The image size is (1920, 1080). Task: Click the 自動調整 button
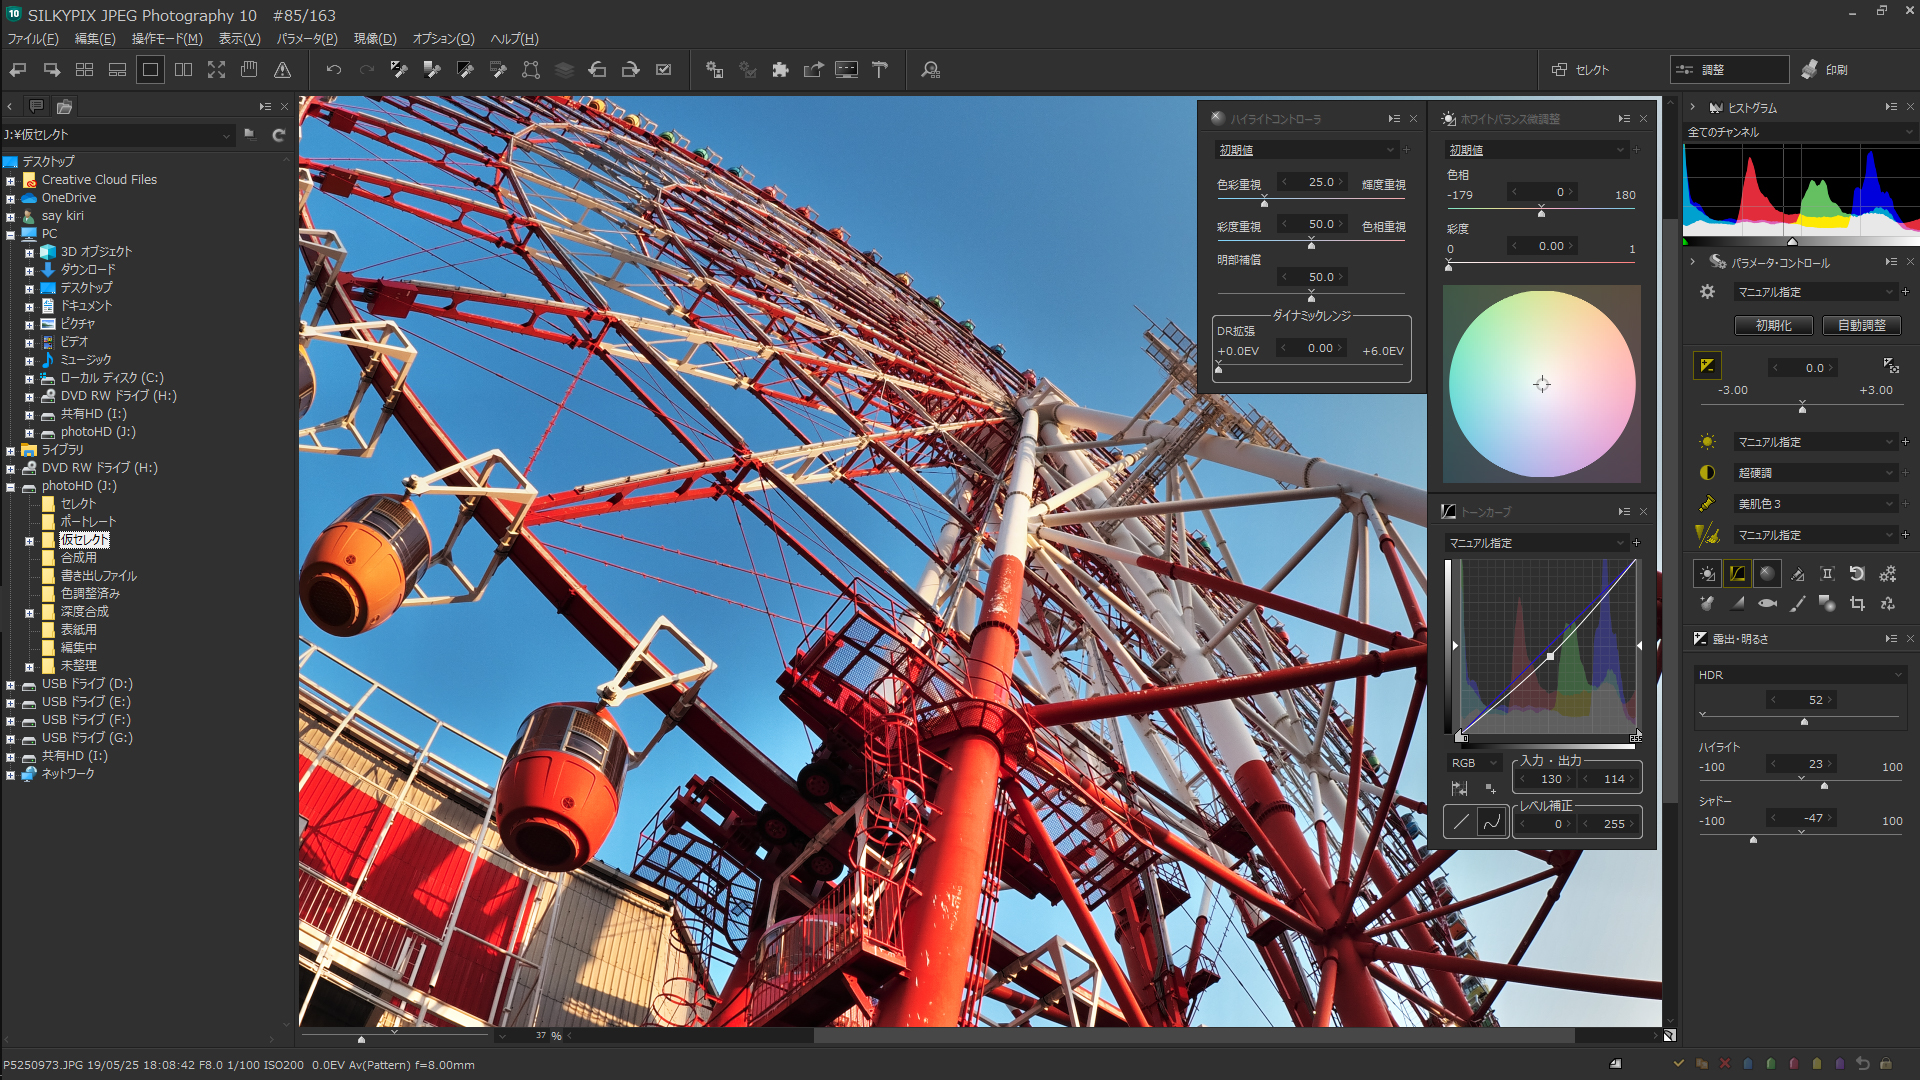pos(1861,326)
